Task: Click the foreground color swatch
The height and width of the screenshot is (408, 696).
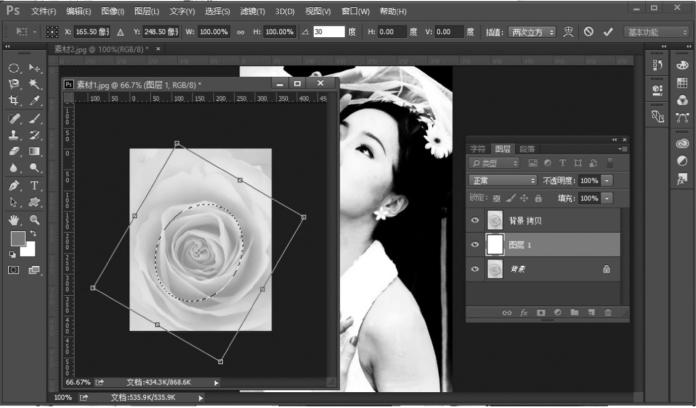Action: 17,239
